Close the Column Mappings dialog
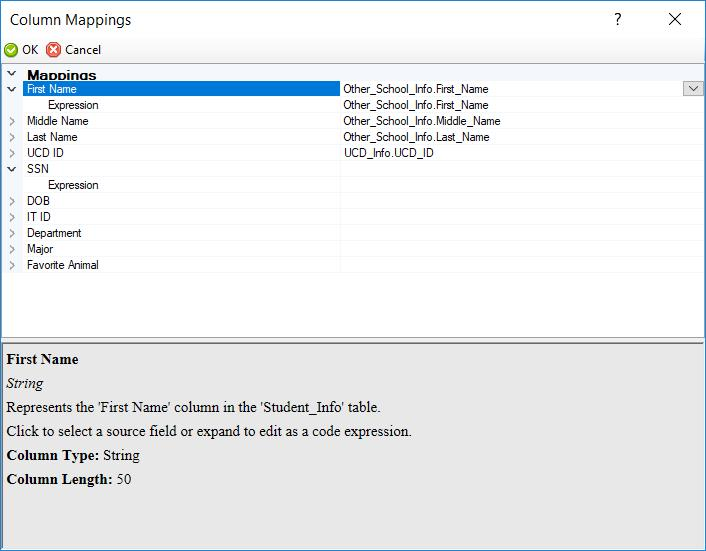Screen dimensions: 706x551 pyautogui.click(x=675, y=19)
